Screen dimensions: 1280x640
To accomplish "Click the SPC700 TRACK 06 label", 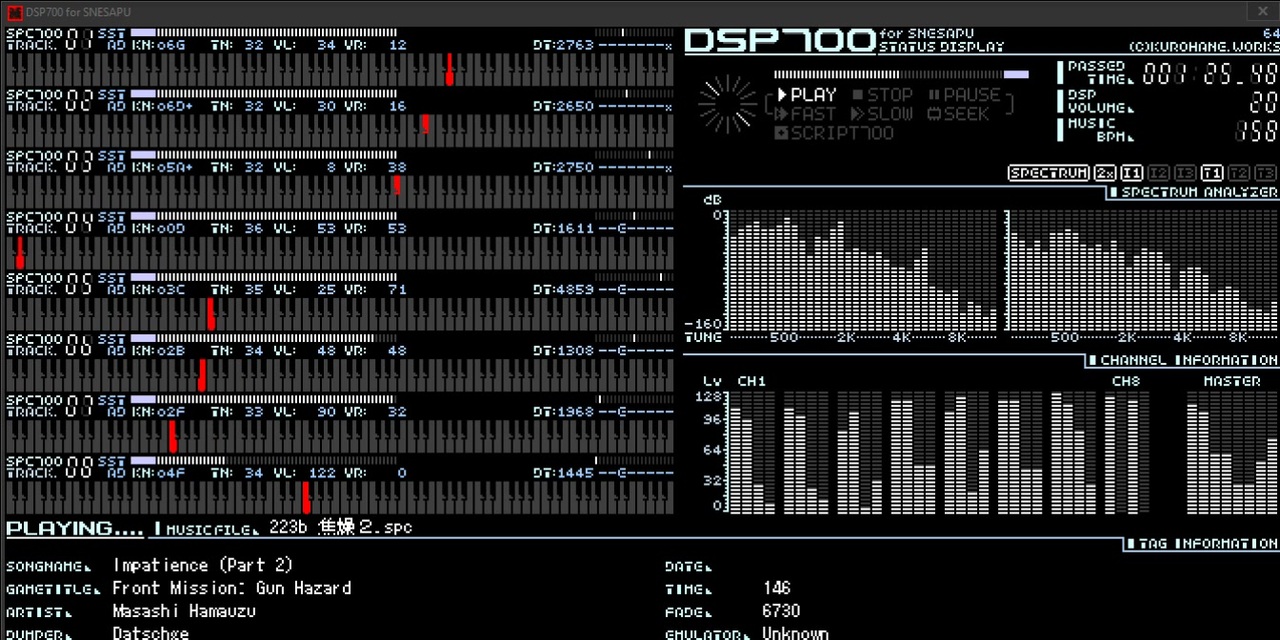I will [x=49, y=344].
